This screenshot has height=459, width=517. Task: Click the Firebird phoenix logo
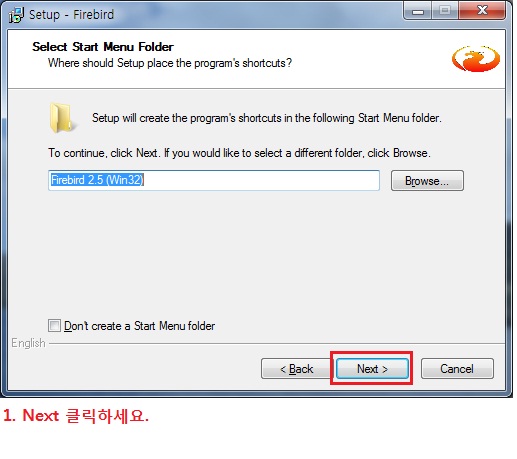476,59
